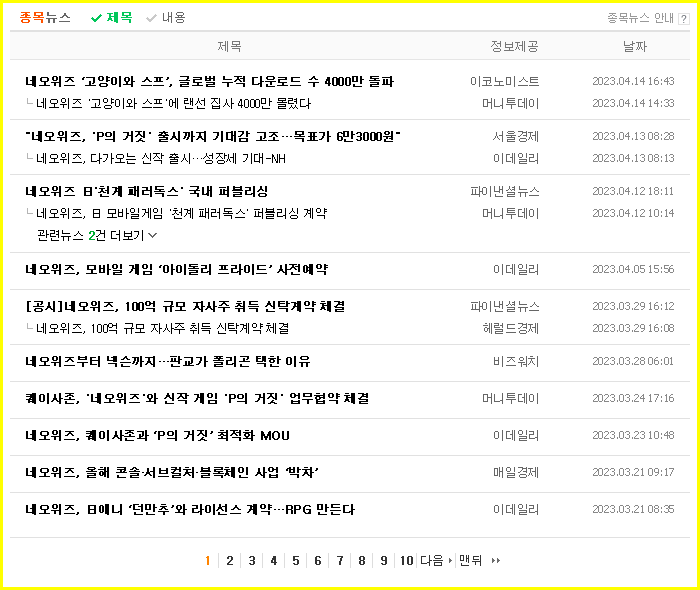This screenshot has width=700, height=590.
Task: Go to page 2
Action: tap(229, 561)
